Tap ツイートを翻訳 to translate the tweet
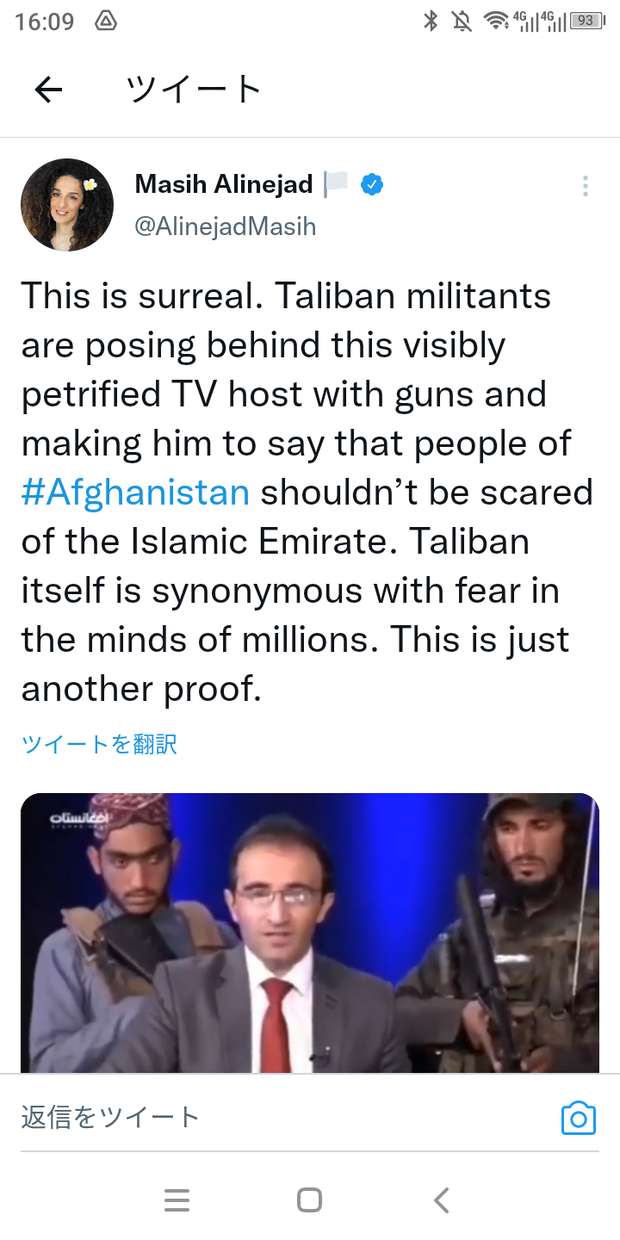620x1240 pixels. (99, 744)
